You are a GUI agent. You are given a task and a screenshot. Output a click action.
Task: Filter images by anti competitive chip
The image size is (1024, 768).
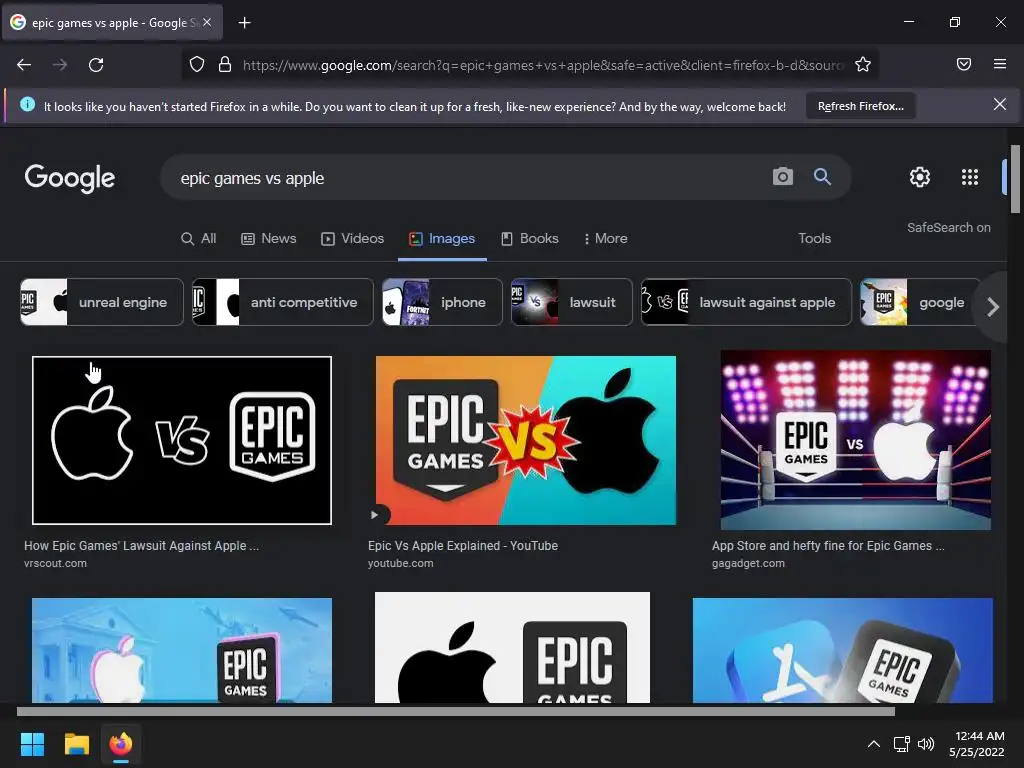283,302
